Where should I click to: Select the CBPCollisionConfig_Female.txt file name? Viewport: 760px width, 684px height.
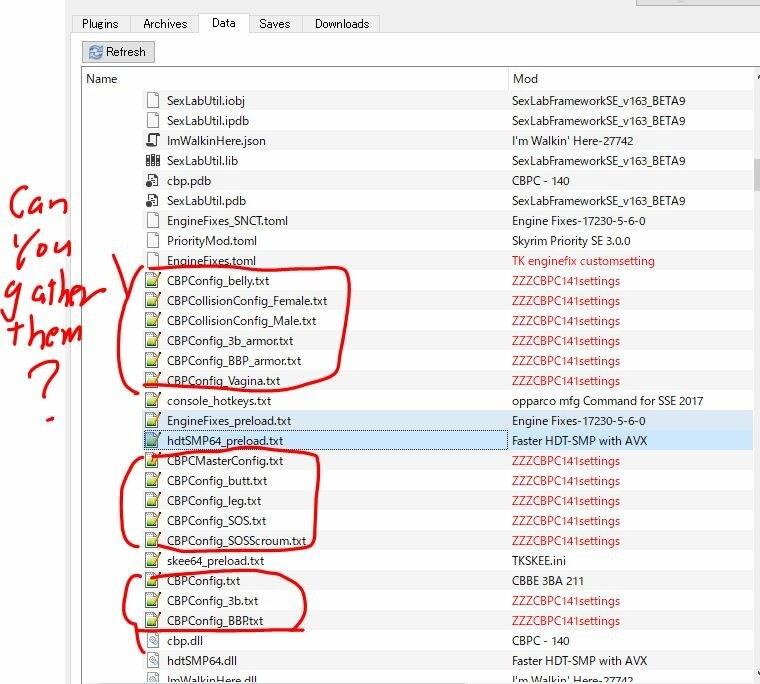247,301
